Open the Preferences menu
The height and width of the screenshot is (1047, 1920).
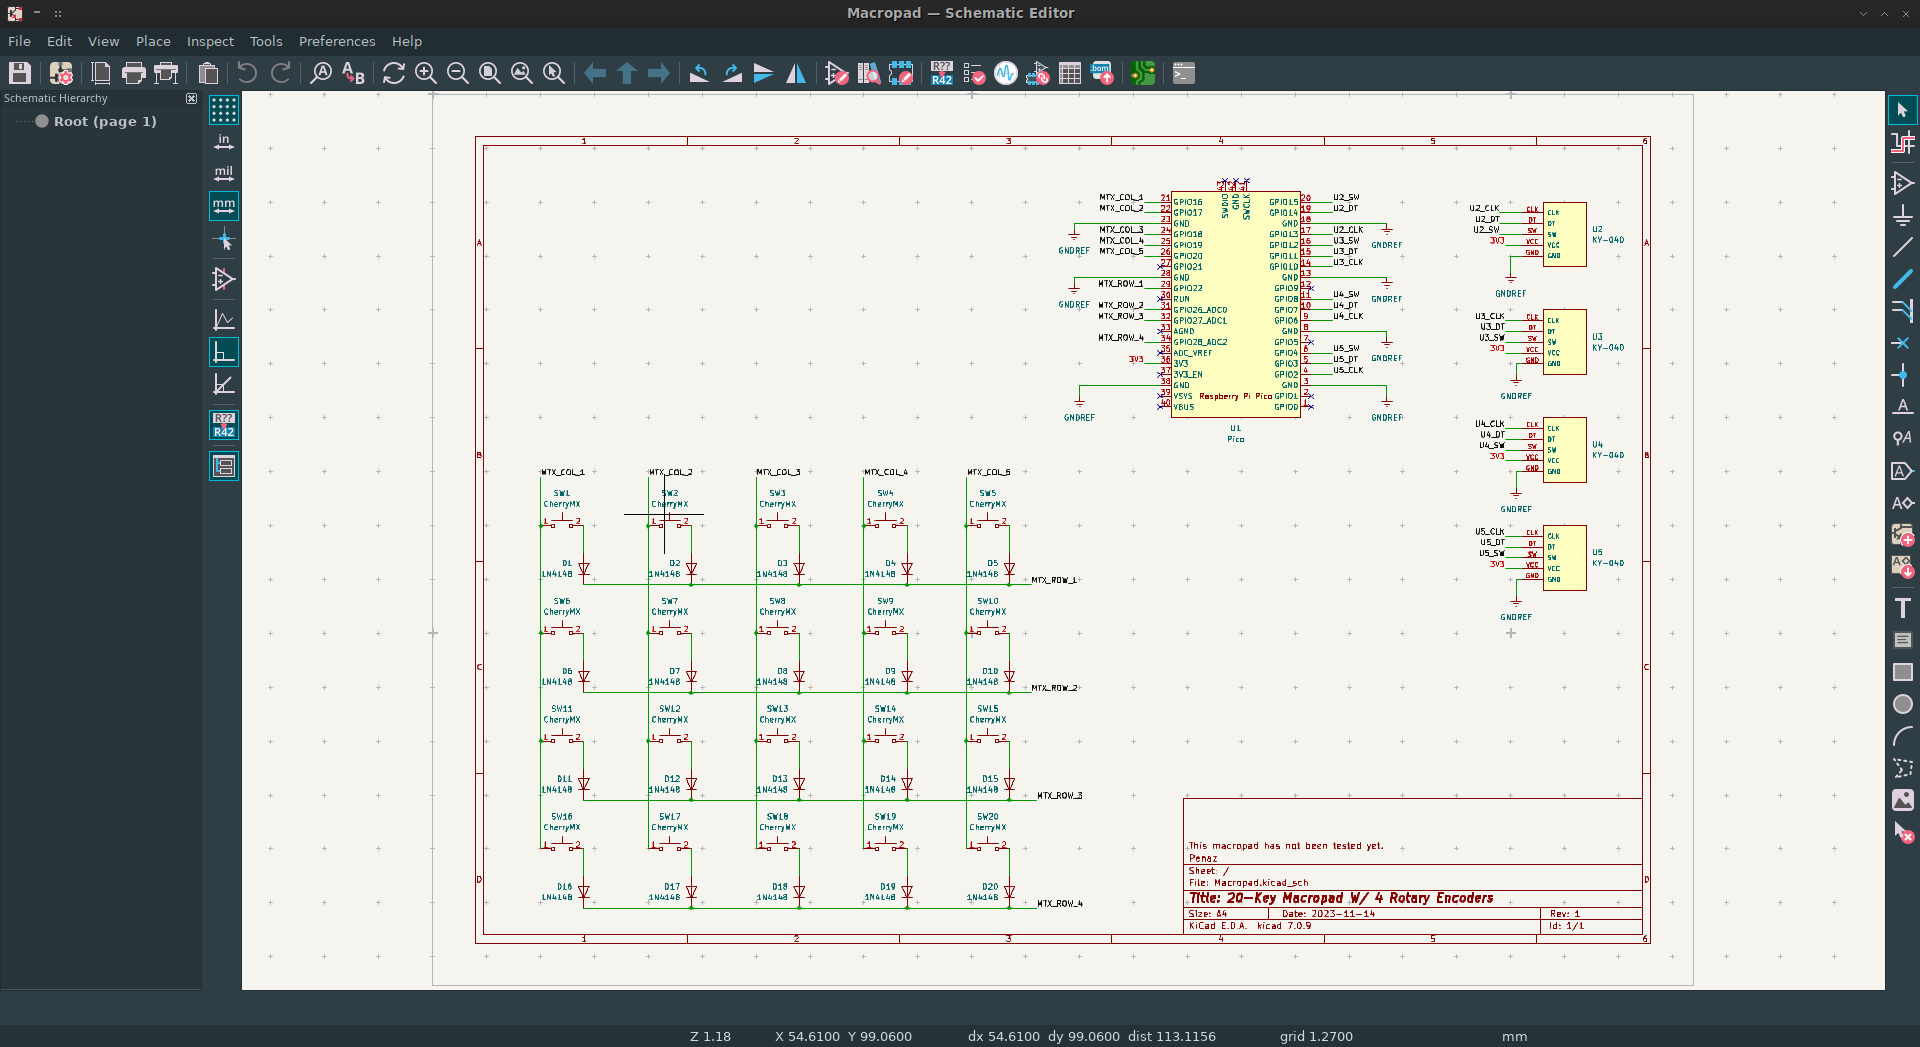337,41
